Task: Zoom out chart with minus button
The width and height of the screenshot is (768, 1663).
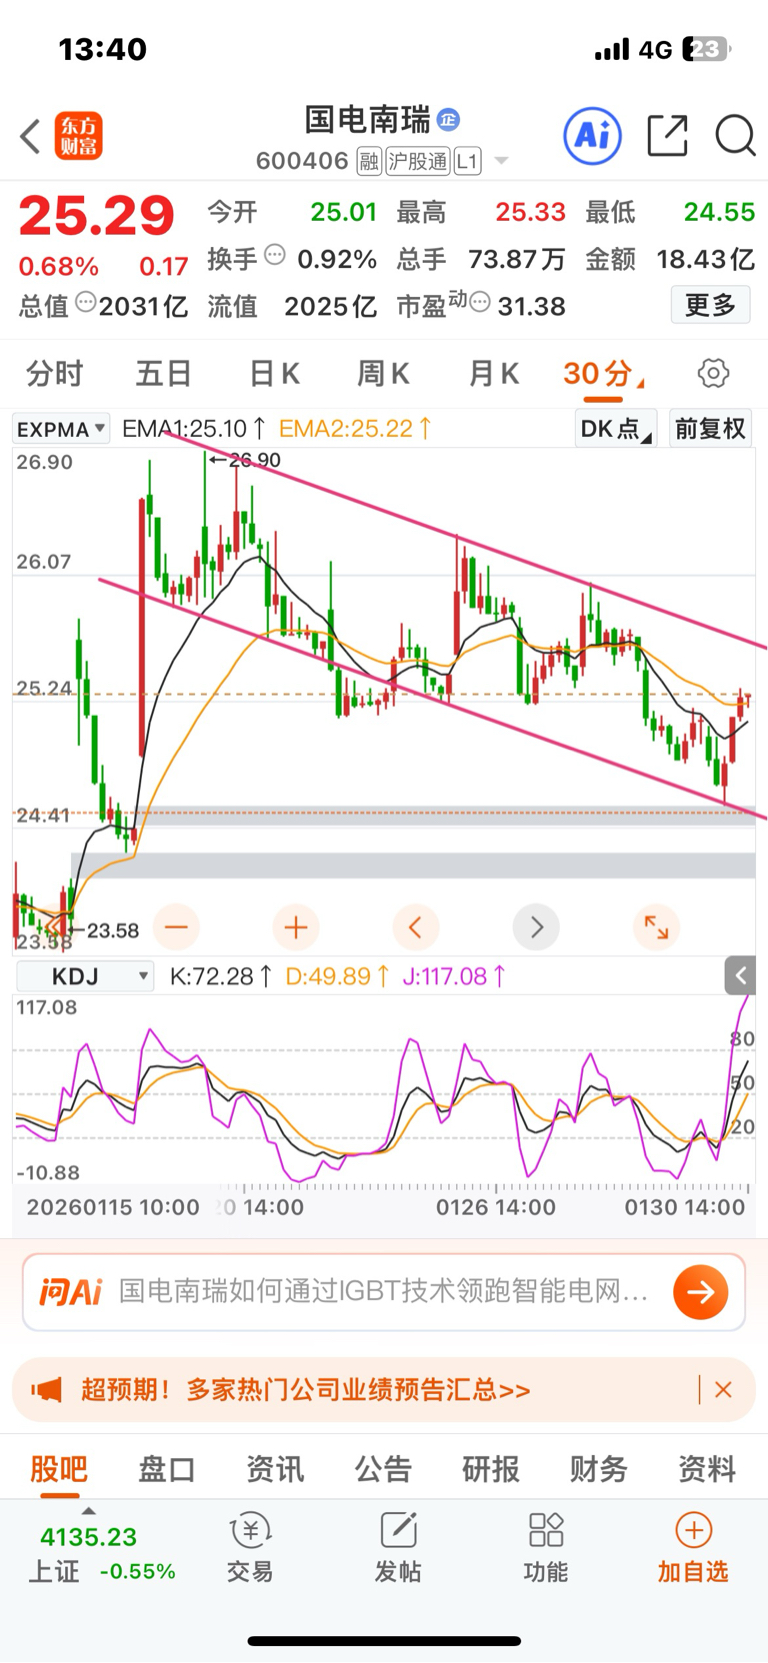Action: tap(177, 928)
